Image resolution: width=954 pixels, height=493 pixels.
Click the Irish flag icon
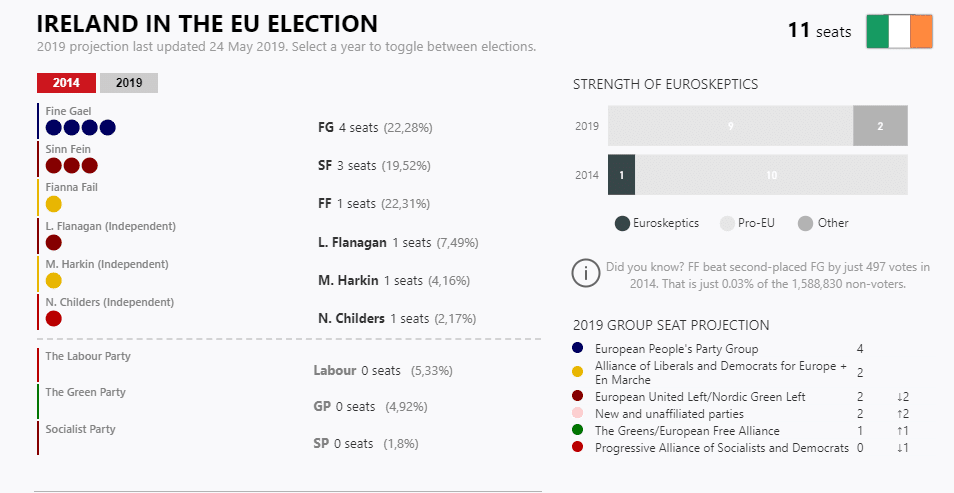[899, 31]
